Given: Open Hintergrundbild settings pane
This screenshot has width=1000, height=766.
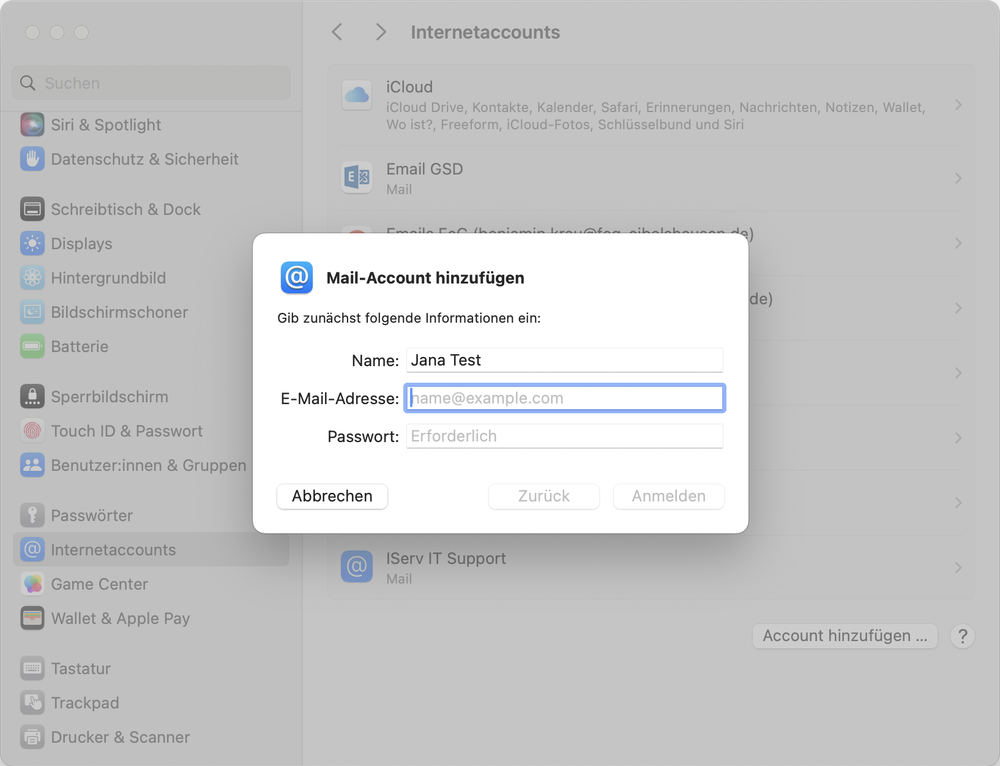Looking at the screenshot, I should pos(108,278).
